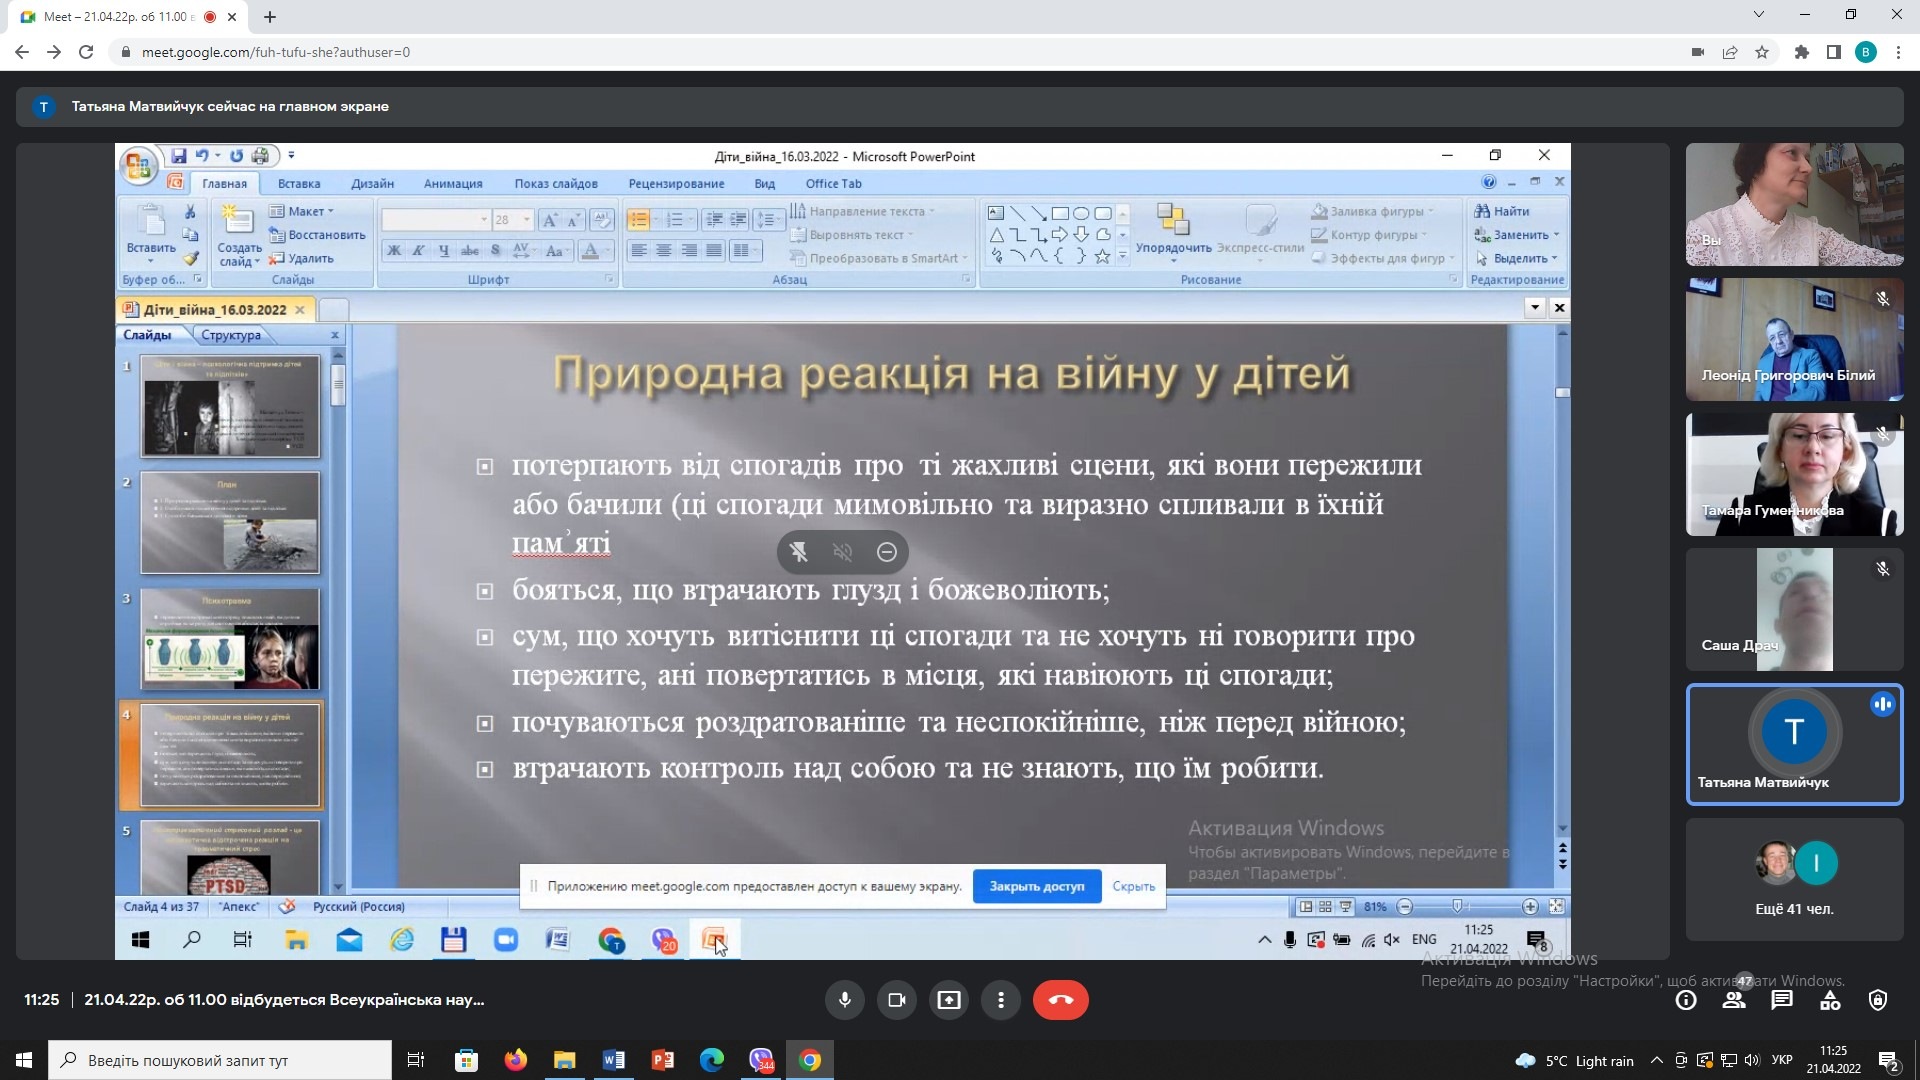Toggle the chat with everyone panel
The width and height of the screenshot is (1920, 1080).
(x=1782, y=1000)
